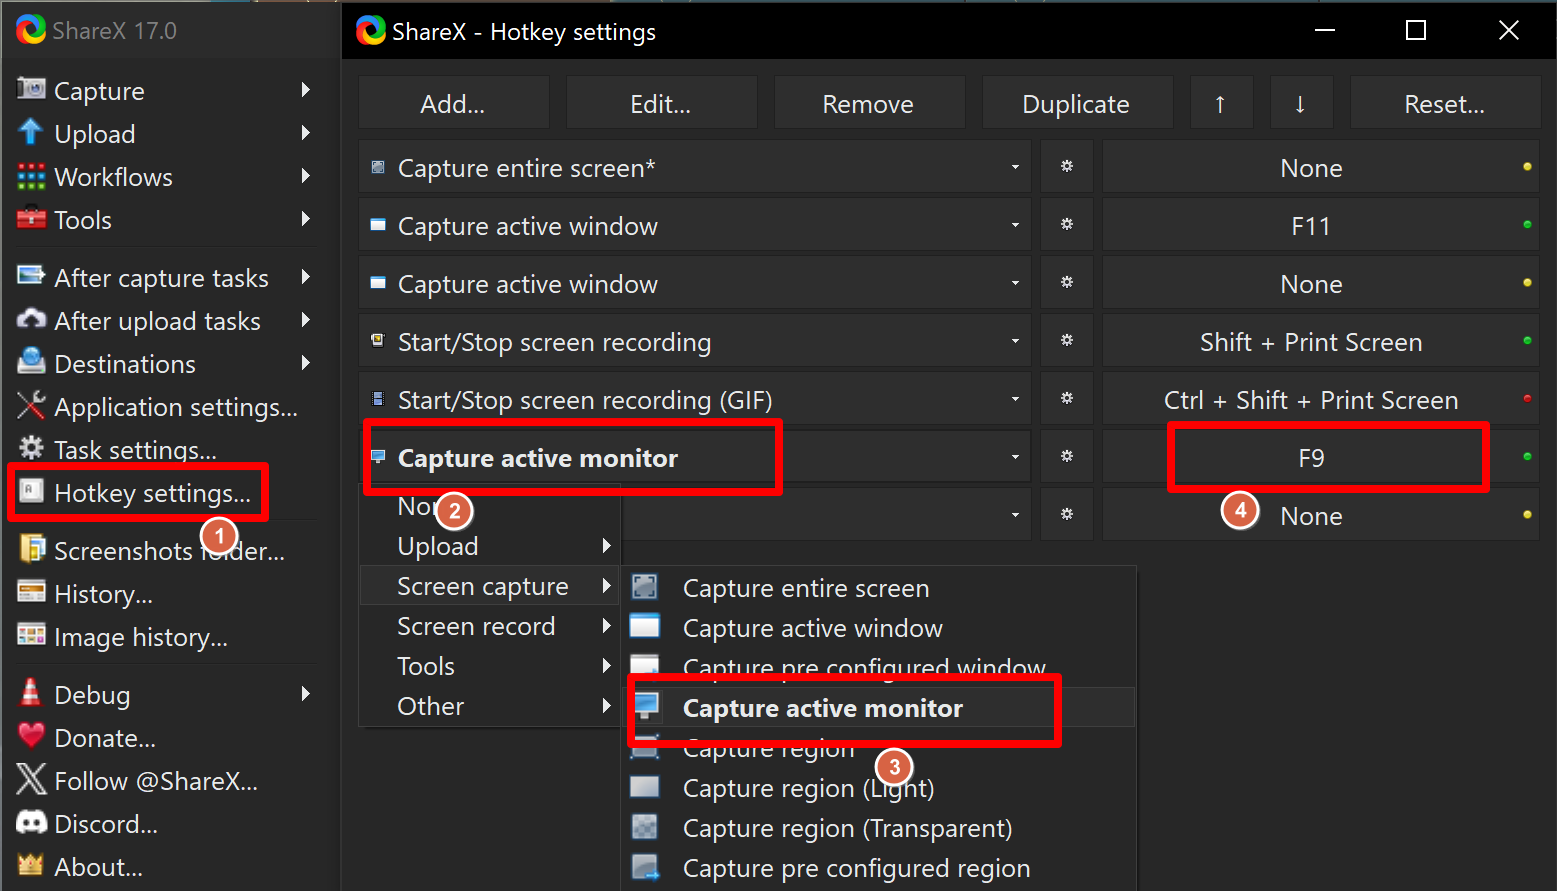Expand the Destinations submenu arrow

click(x=306, y=363)
